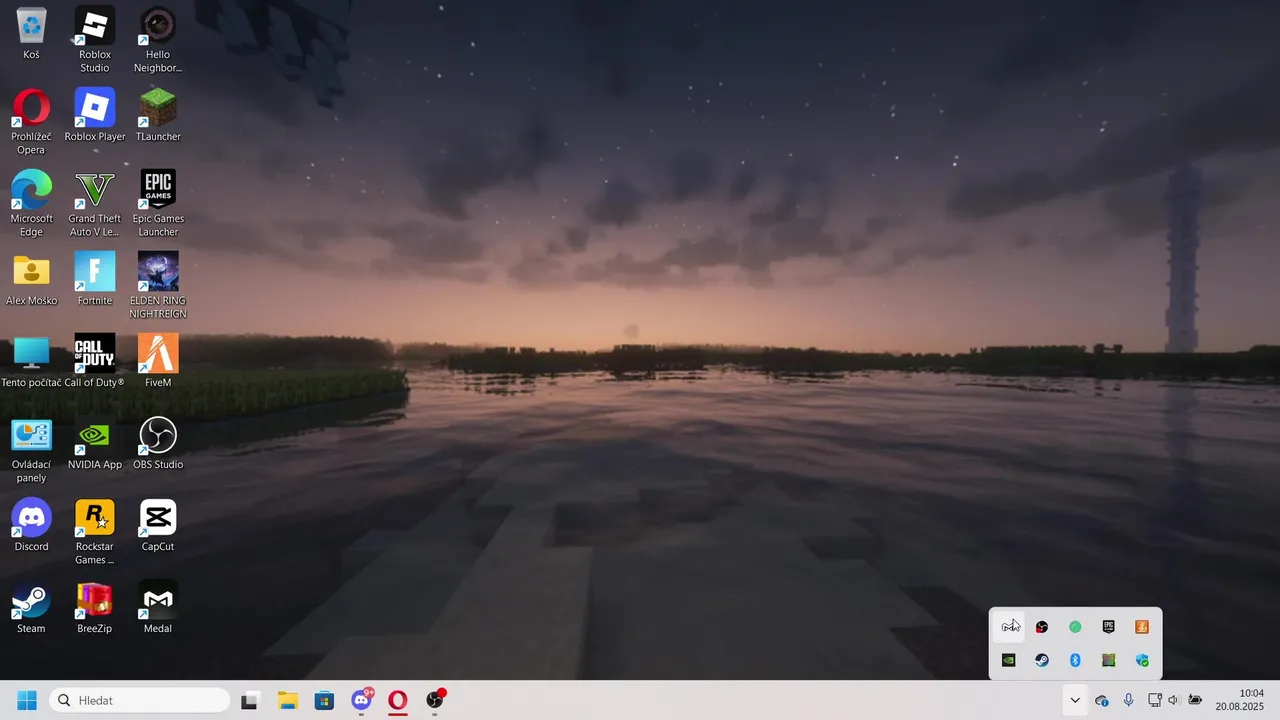The height and width of the screenshot is (720, 1280).
Task: Click the Medal icon in tray overflow
Action: click(x=1010, y=627)
